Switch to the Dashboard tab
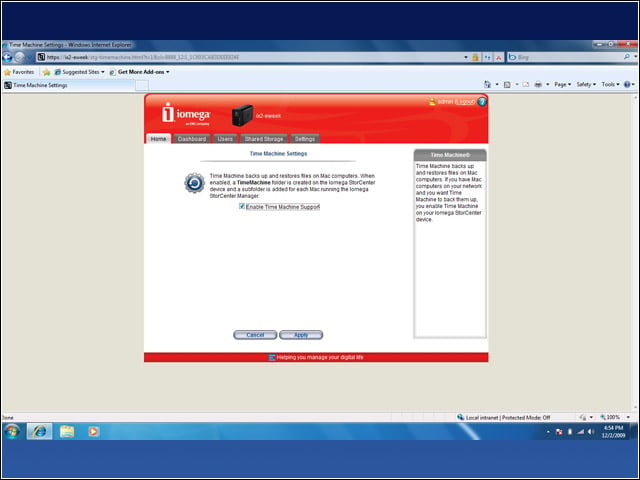This screenshot has height=480, width=640. pos(192,139)
